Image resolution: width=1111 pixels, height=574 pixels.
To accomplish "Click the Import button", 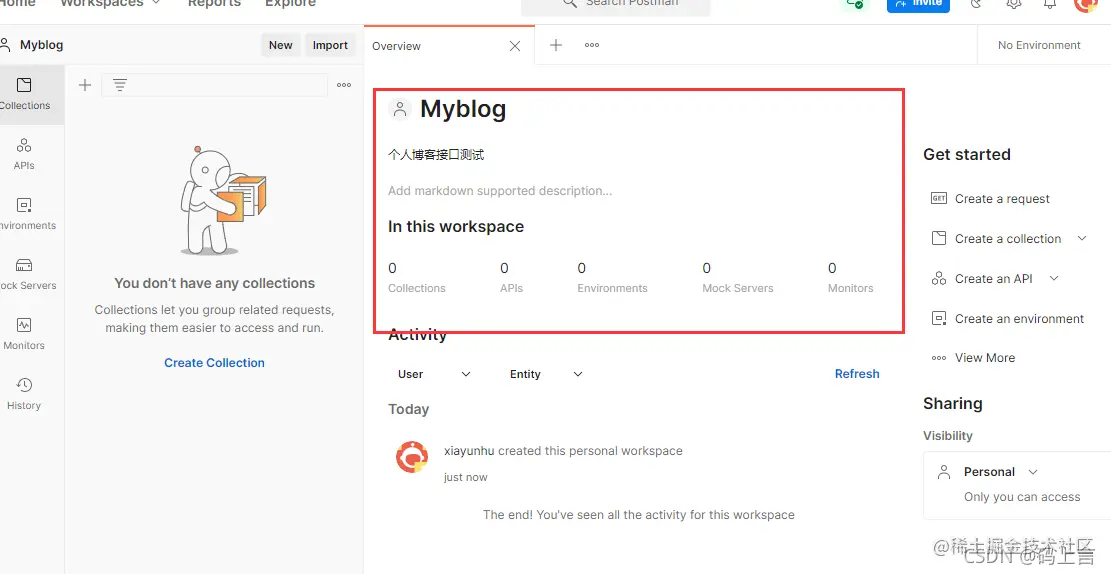I will [330, 45].
